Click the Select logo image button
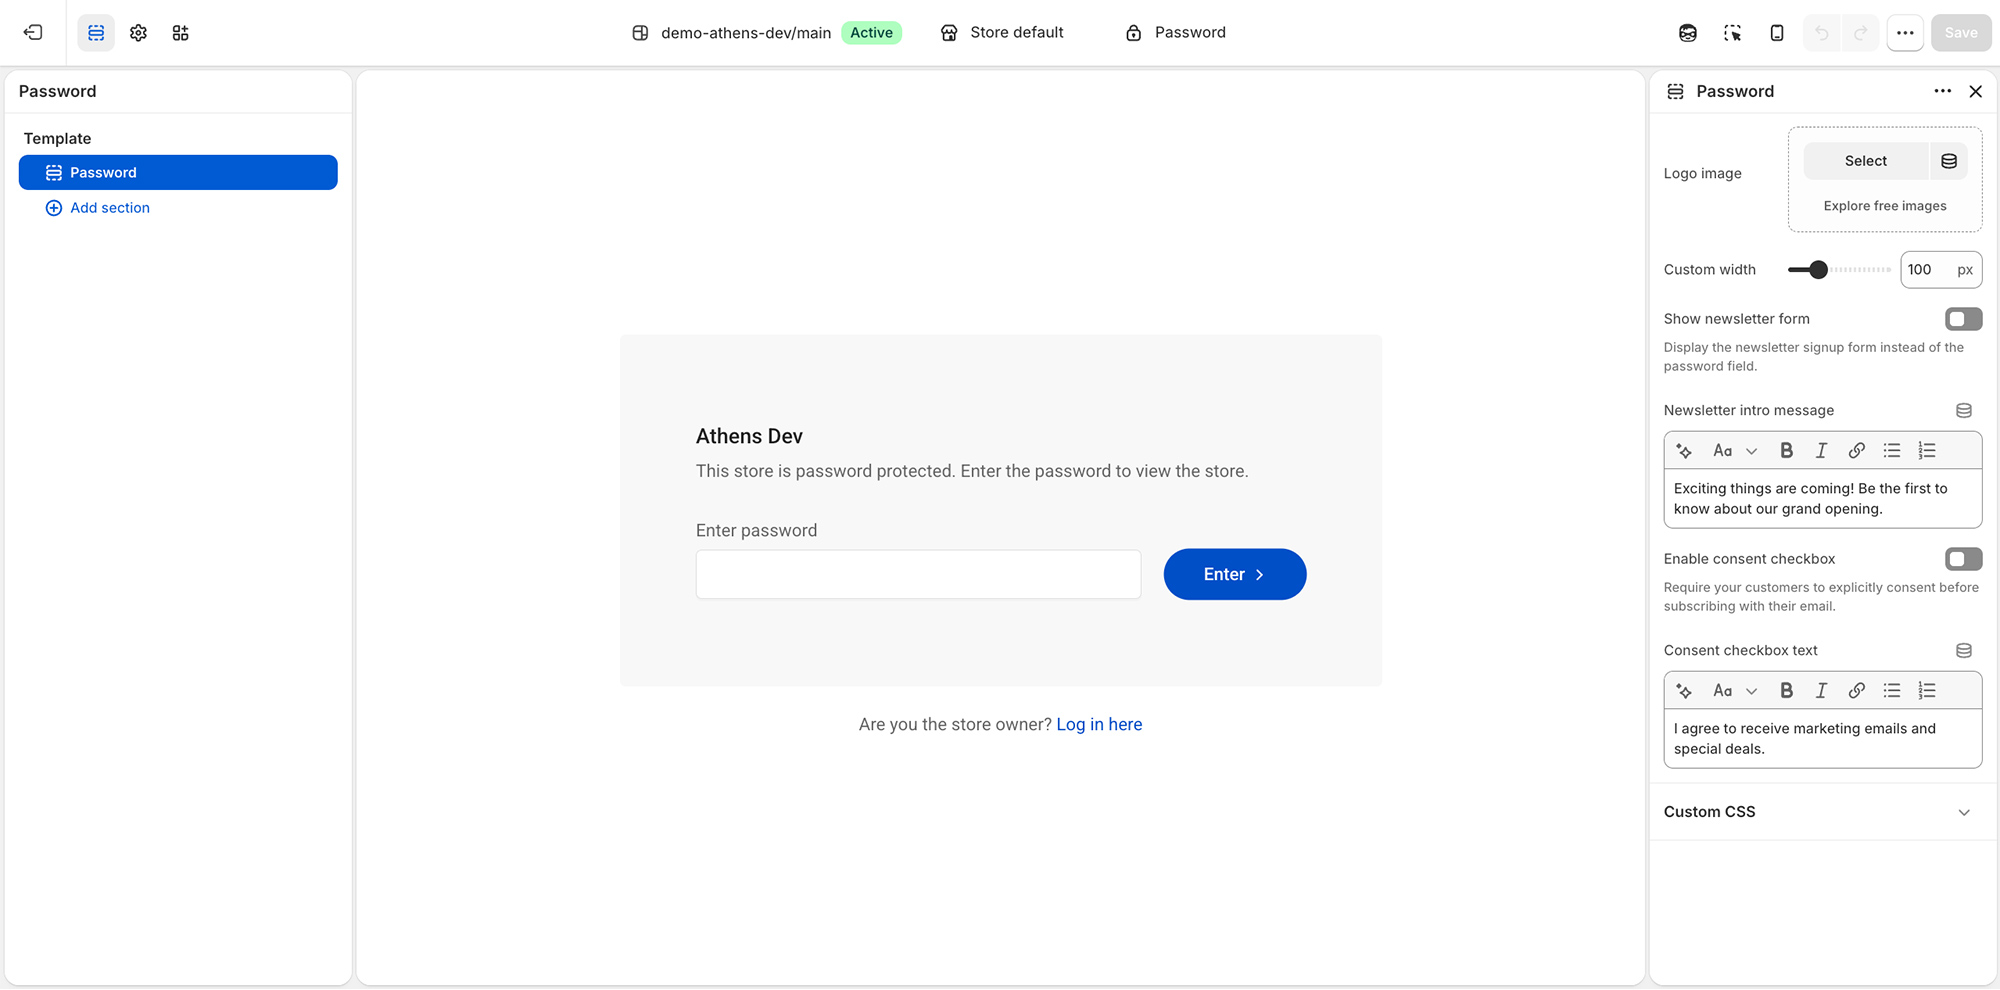Viewport: 2000px width, 990px height. pos(1865,161)
